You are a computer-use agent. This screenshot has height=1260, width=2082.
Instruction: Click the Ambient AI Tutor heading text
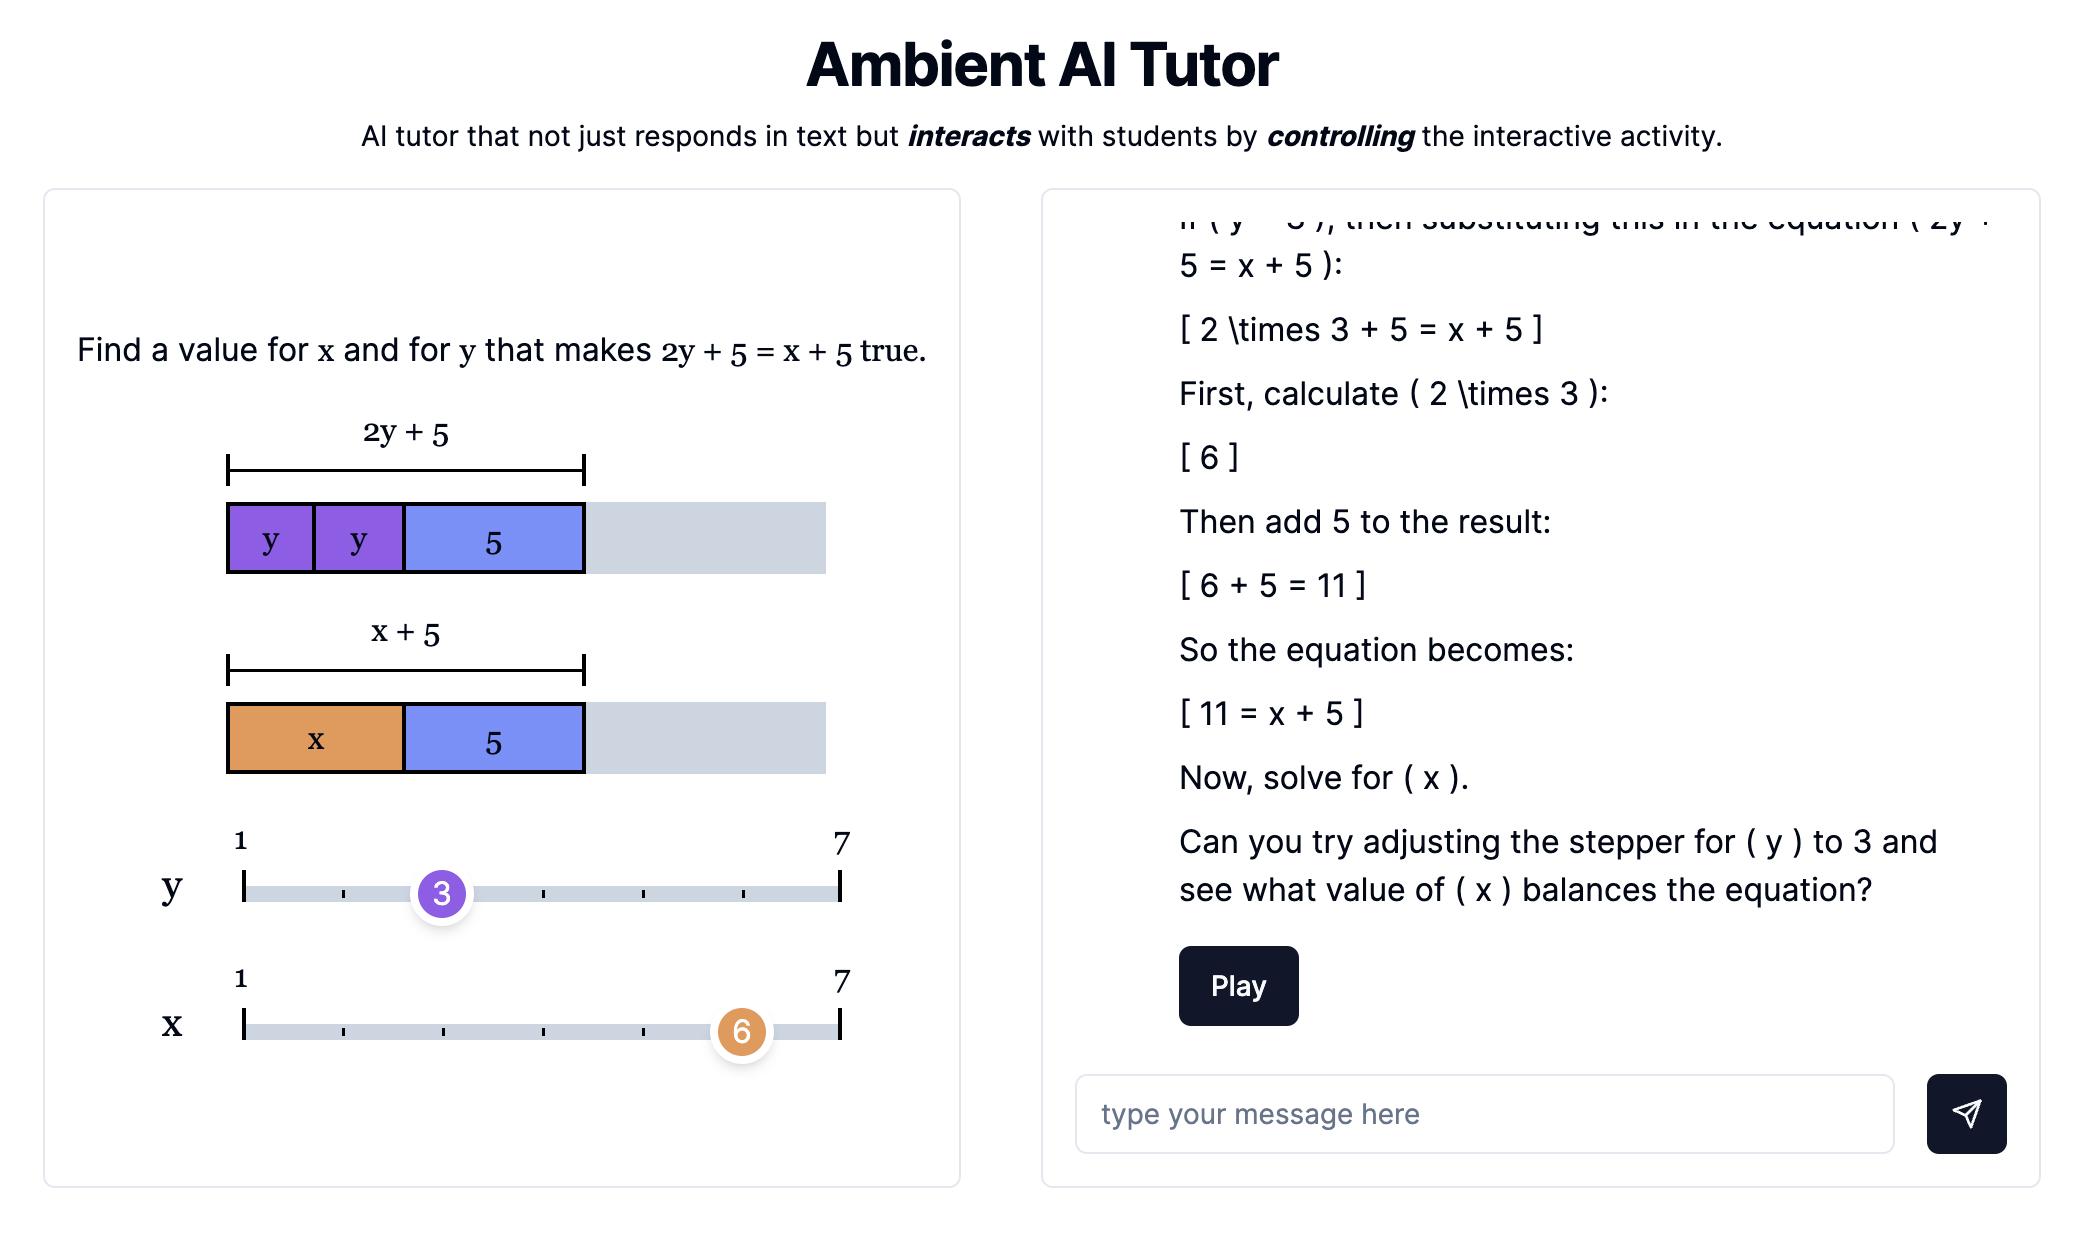1041,61
